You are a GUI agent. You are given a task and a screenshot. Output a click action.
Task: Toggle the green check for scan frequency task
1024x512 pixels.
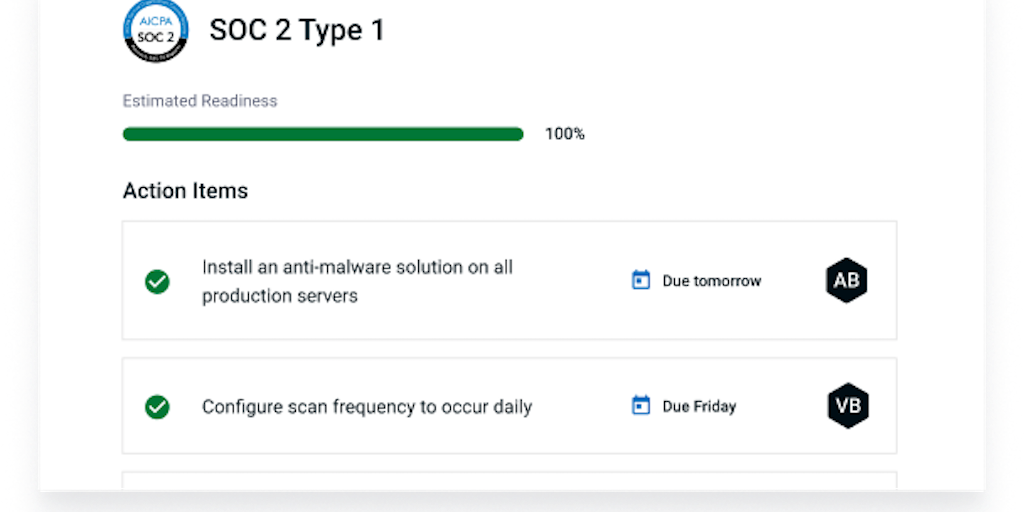coord(157,407)
